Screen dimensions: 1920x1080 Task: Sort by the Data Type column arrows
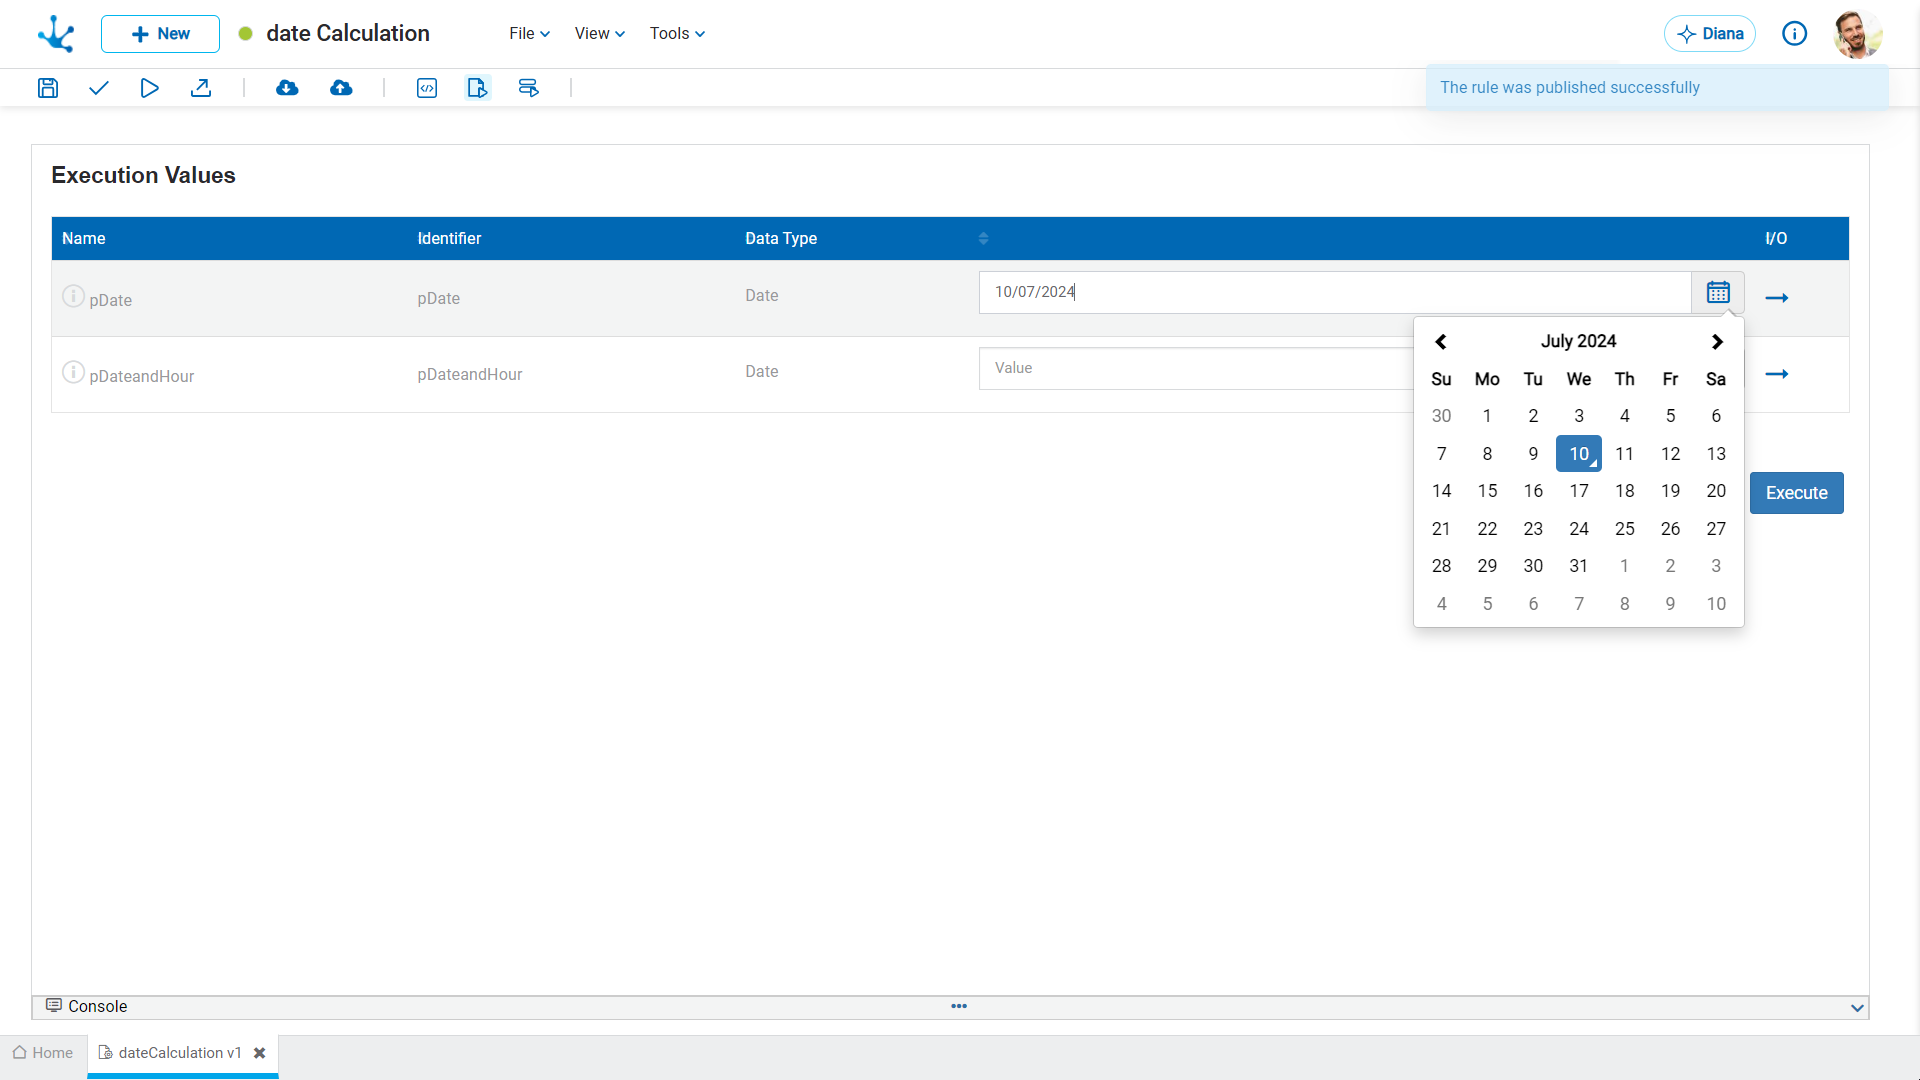[983, 239]
